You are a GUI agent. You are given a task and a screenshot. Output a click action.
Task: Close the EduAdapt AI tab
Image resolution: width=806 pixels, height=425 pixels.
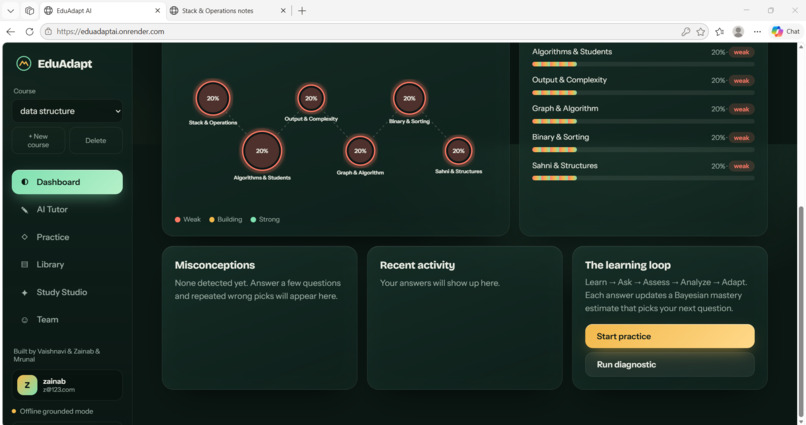click(157, 10)
